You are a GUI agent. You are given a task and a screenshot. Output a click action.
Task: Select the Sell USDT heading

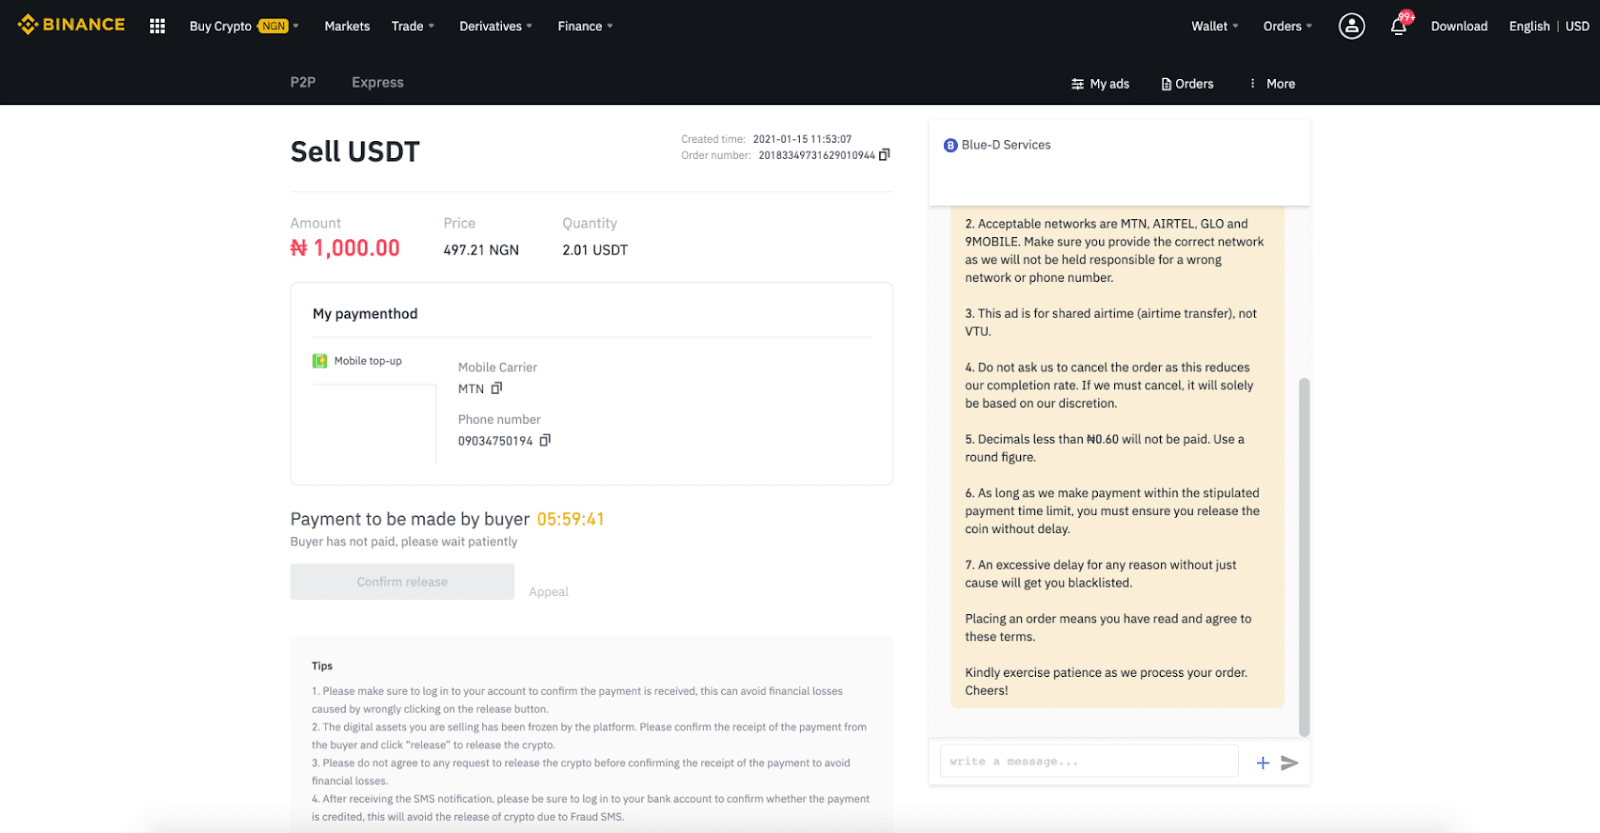(x=355, y=152)
